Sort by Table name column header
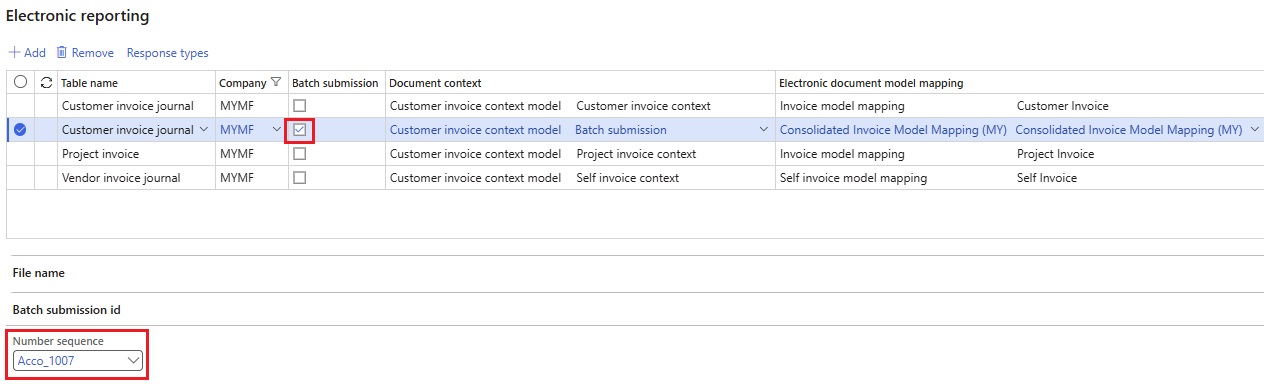The height and width of the screenshot is (390, 1271). point(90,83)
